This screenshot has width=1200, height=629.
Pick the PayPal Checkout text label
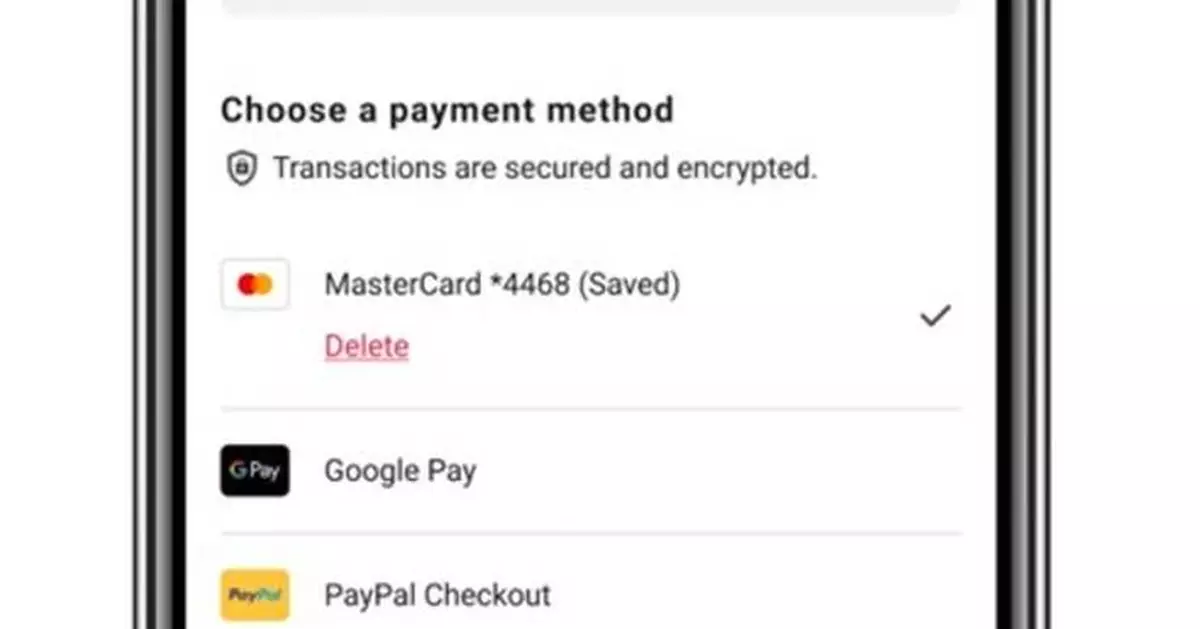[x=437, y=595]
